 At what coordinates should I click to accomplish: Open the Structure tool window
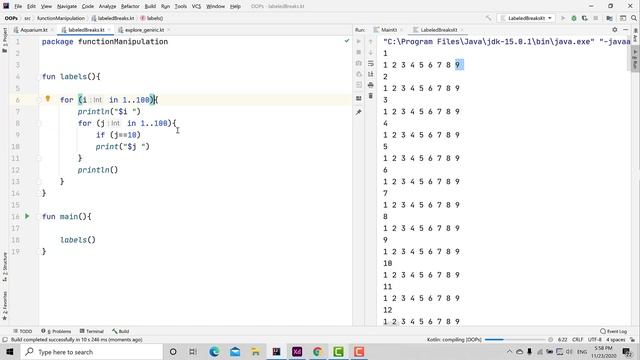tap(4, 267)
